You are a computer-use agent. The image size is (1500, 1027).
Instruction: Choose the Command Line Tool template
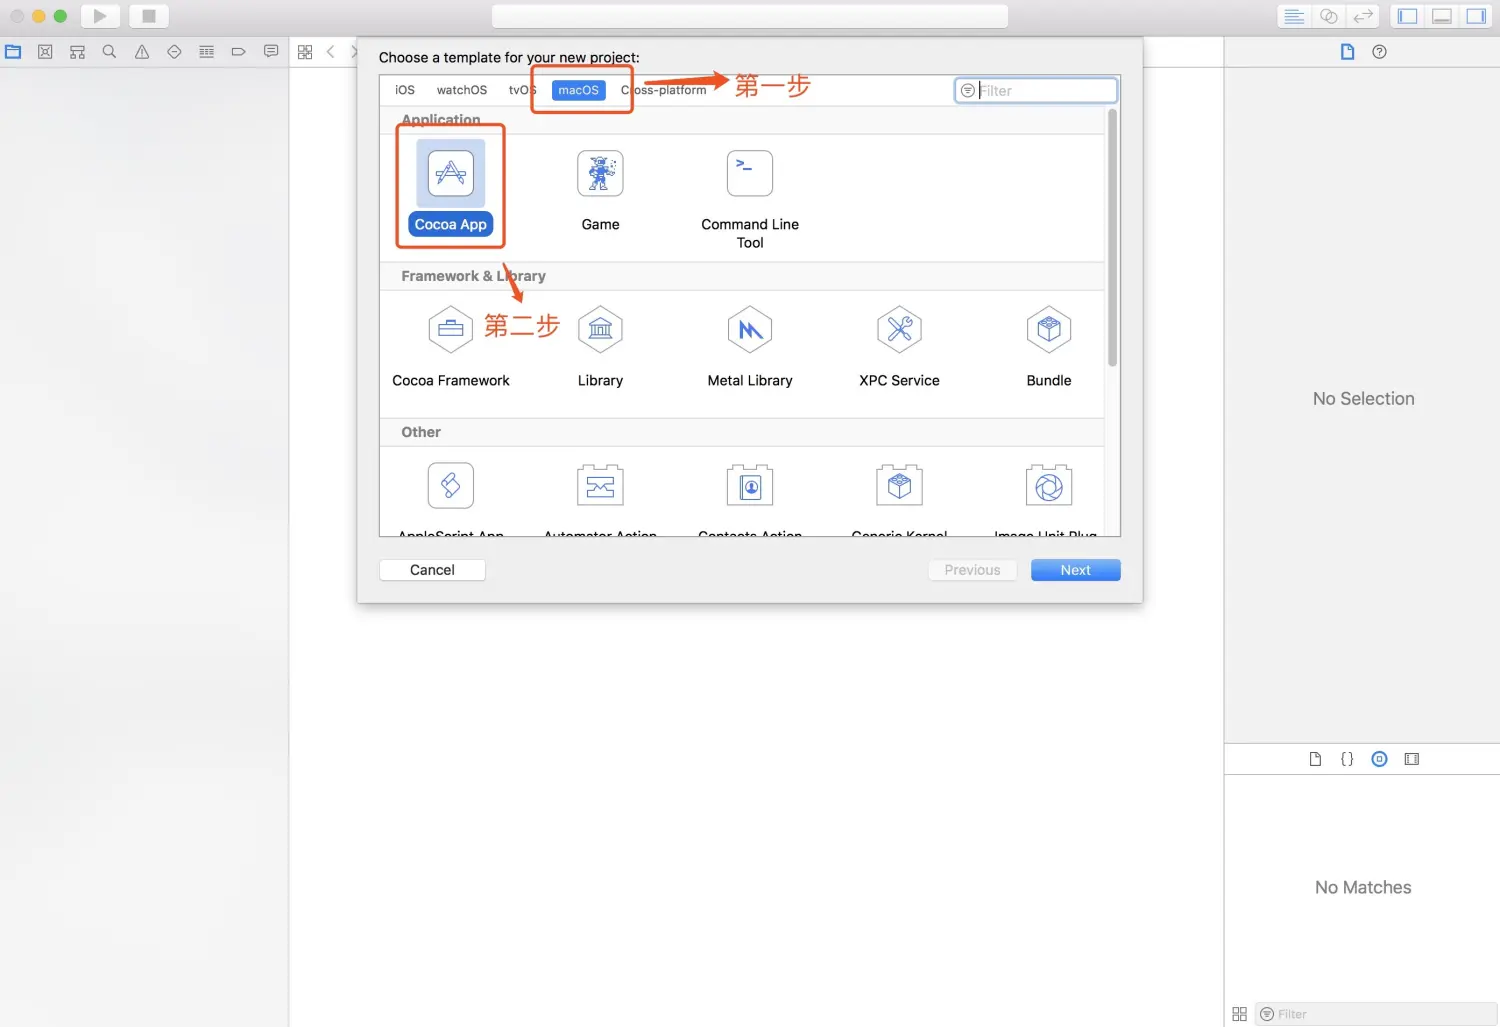(x=750, y=198)
